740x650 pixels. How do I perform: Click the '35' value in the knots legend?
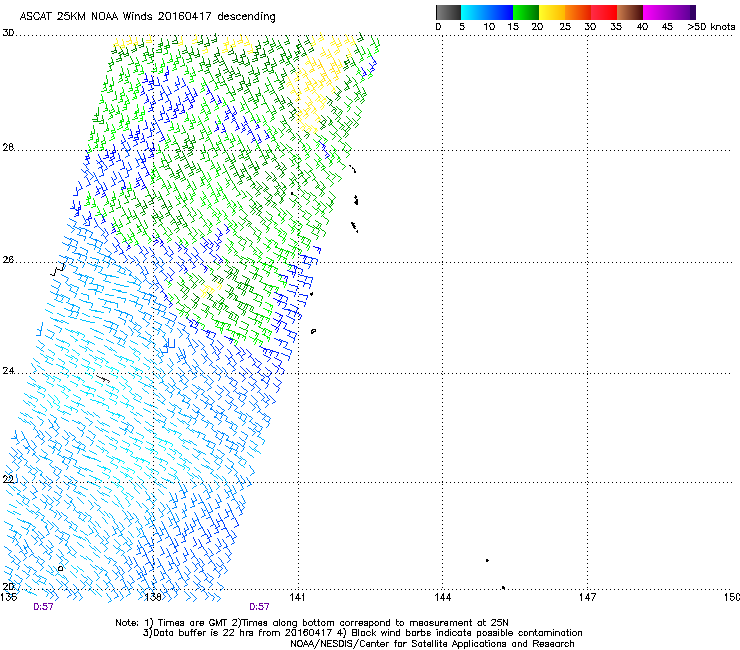coord(616,27)
